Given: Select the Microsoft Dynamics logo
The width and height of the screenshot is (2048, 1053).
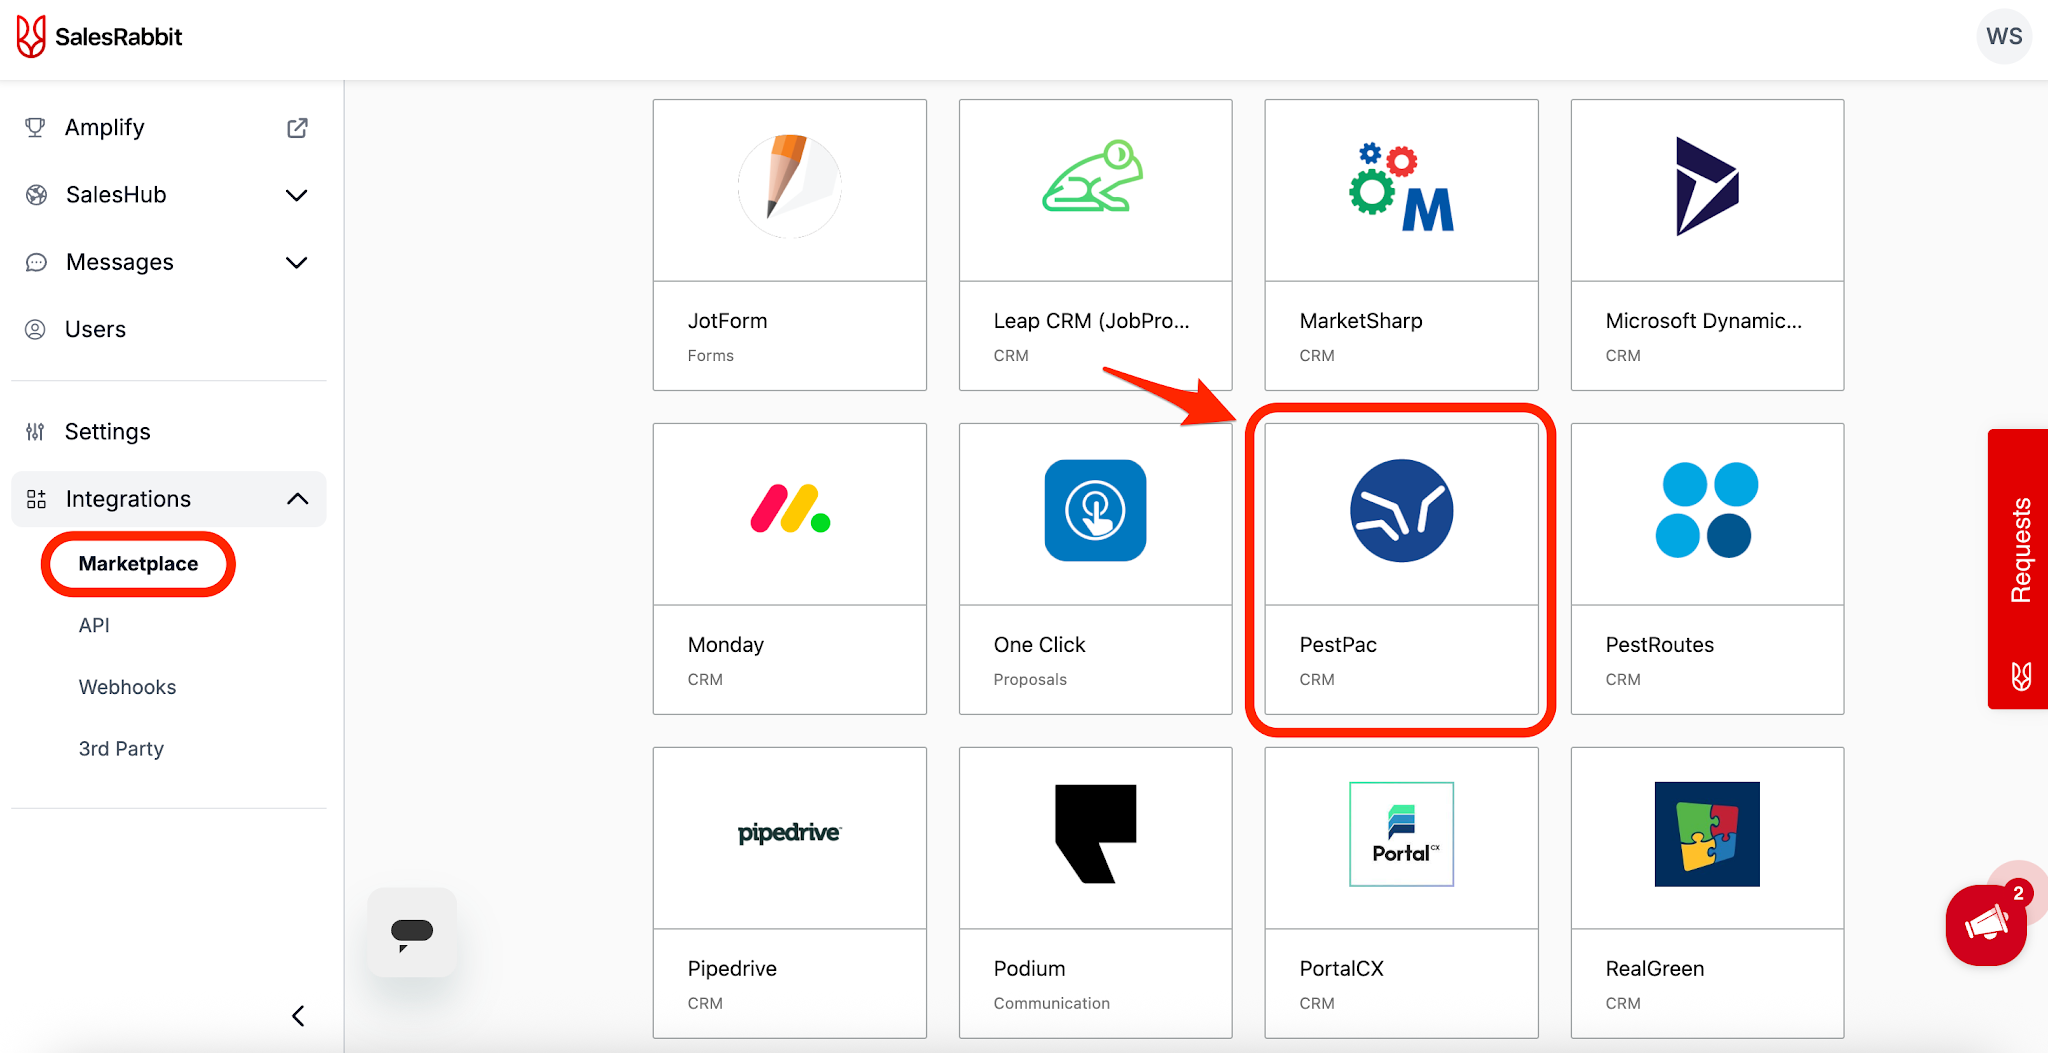Looking at the screenshot, I should [x=1707, y=187].
